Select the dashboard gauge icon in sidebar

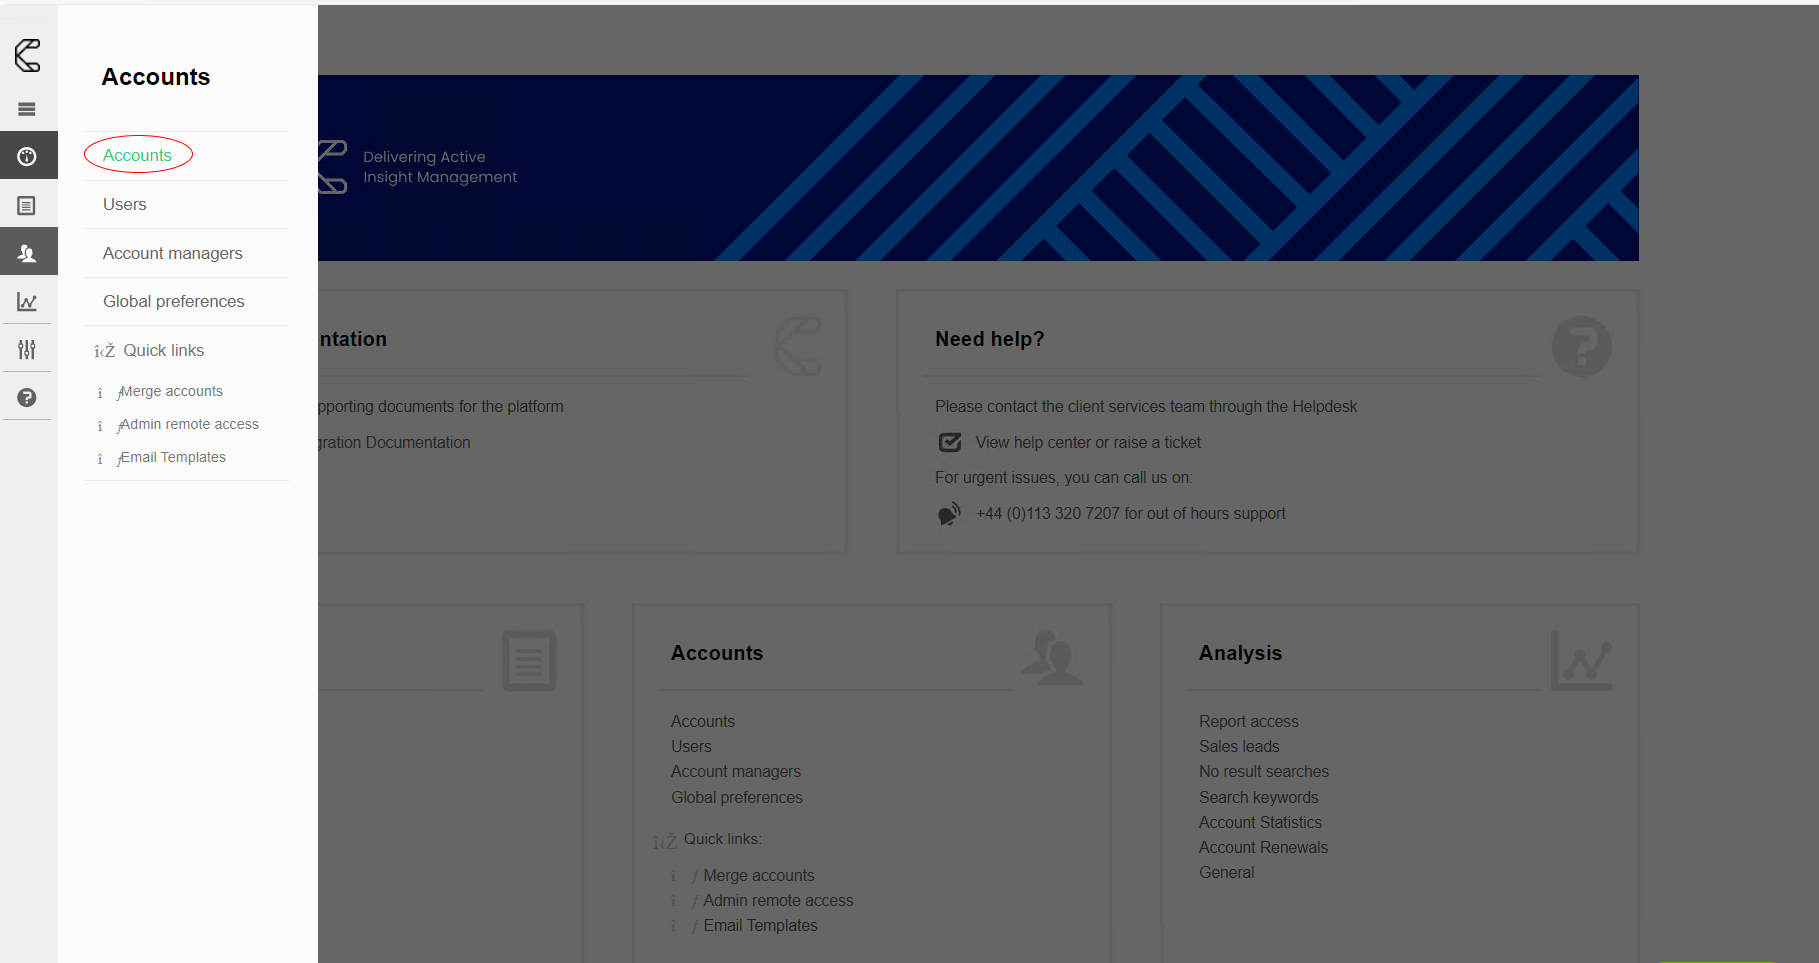click(27, 156)
